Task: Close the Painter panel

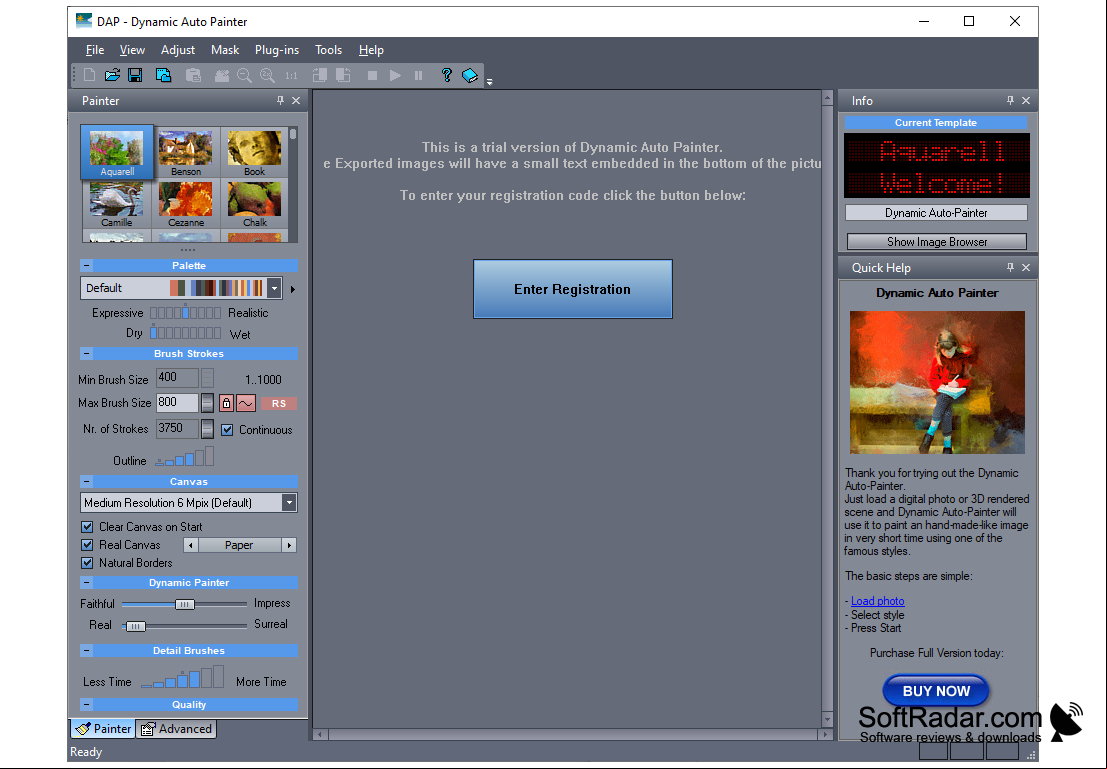Action: [x=297, y=100]
